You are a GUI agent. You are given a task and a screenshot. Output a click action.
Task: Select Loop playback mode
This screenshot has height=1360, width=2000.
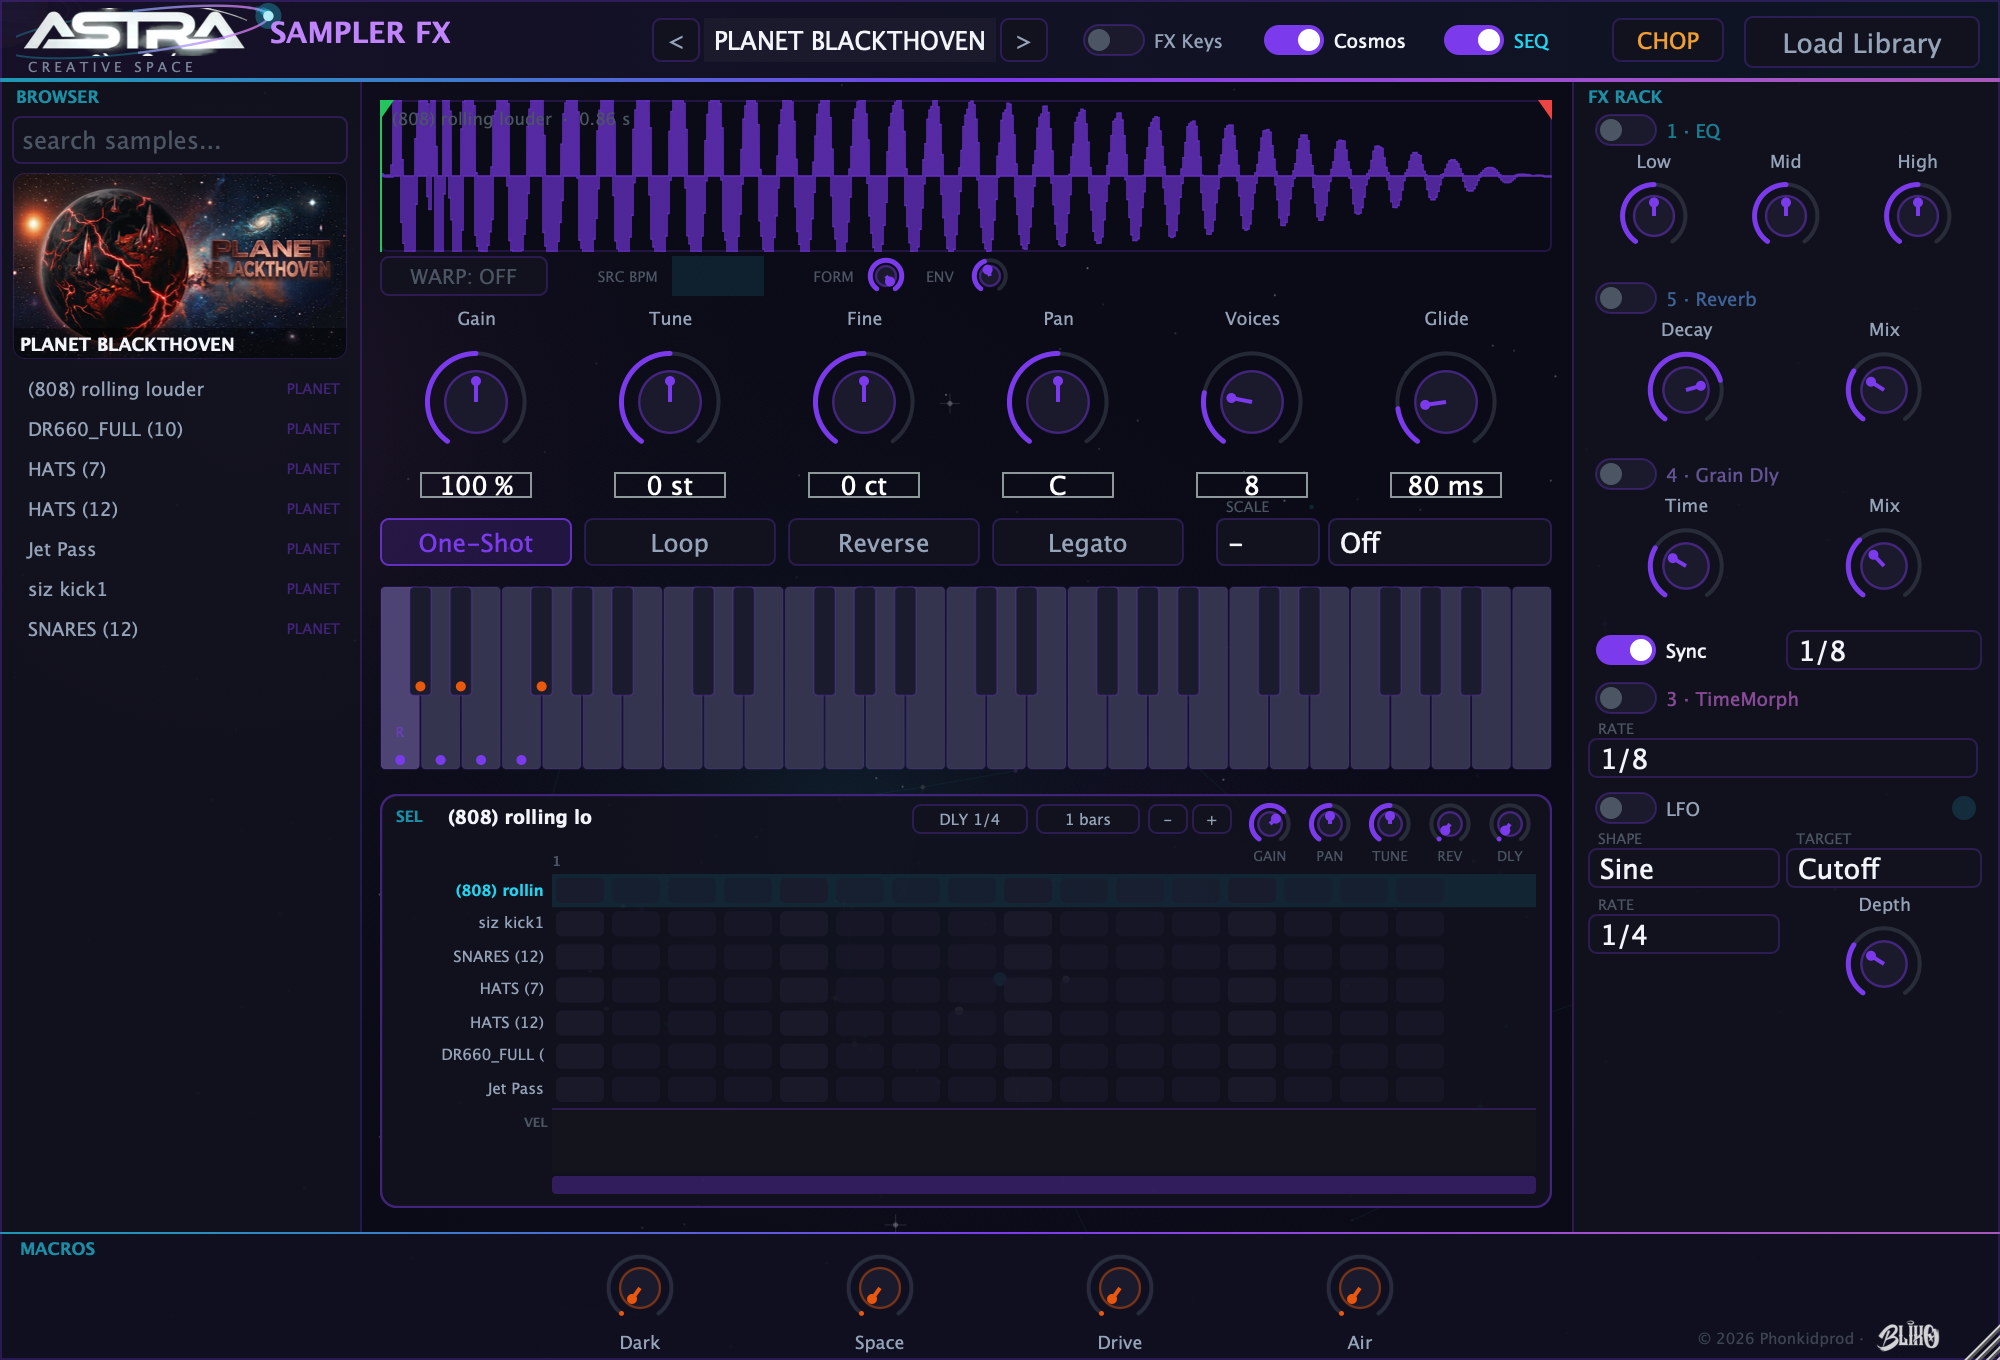pyautogui.click(x=680, y=542)
